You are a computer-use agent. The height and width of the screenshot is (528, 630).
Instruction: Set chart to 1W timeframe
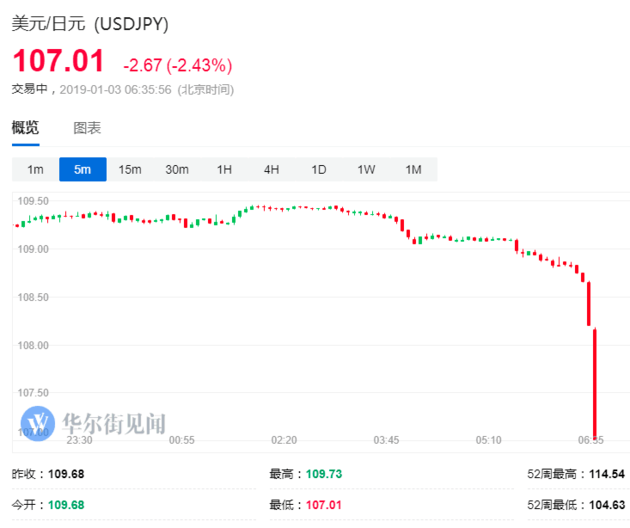point(366,170)
